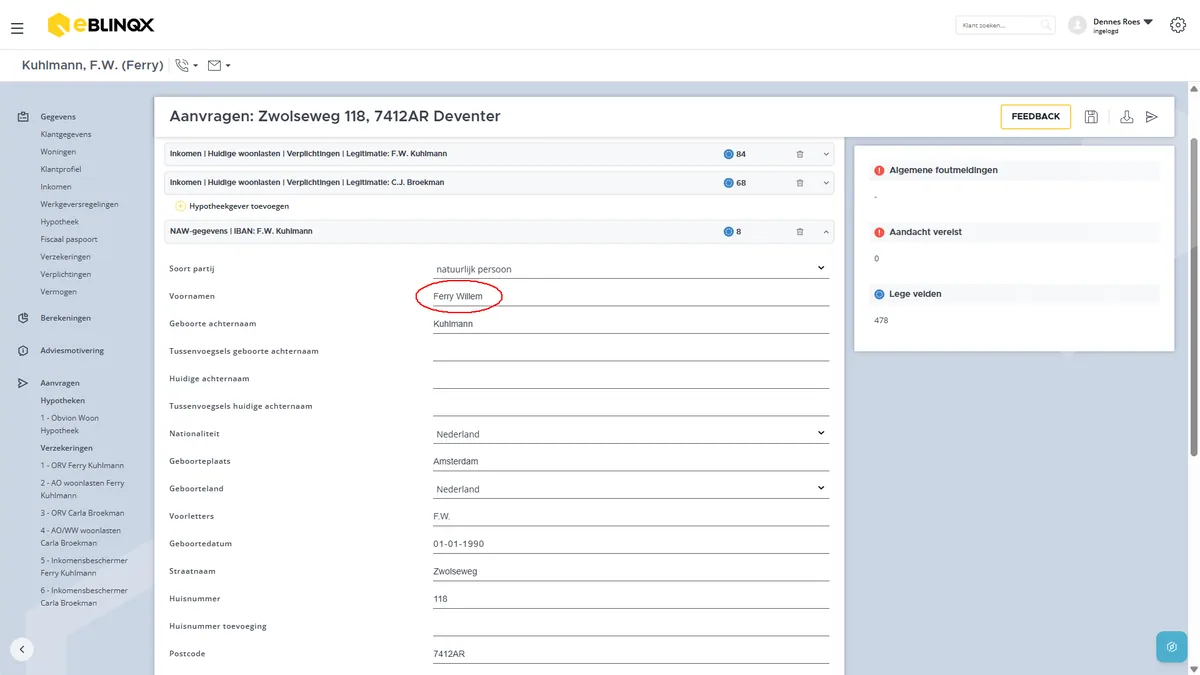Save the application with the floppy icon

pyautogui.click(x=1091, y=117)
